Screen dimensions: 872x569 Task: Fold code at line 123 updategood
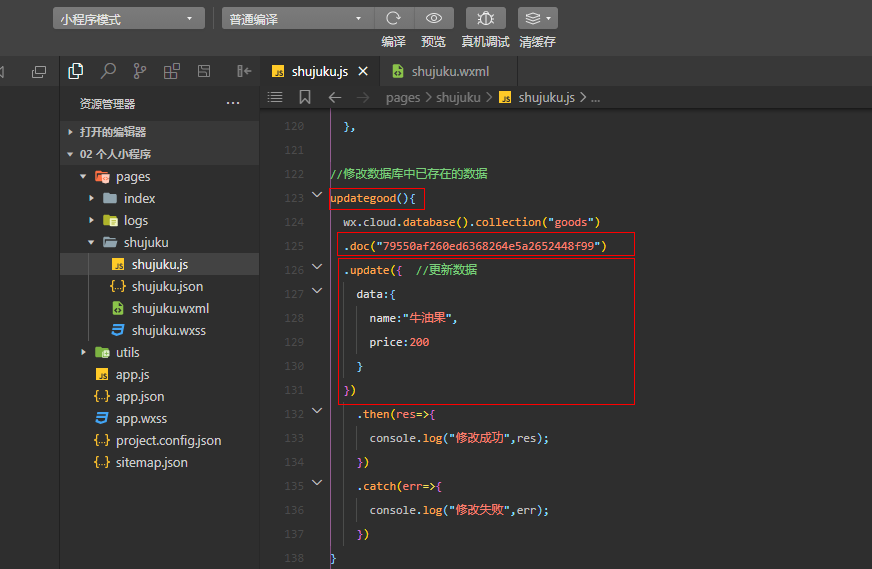point(317,195)
